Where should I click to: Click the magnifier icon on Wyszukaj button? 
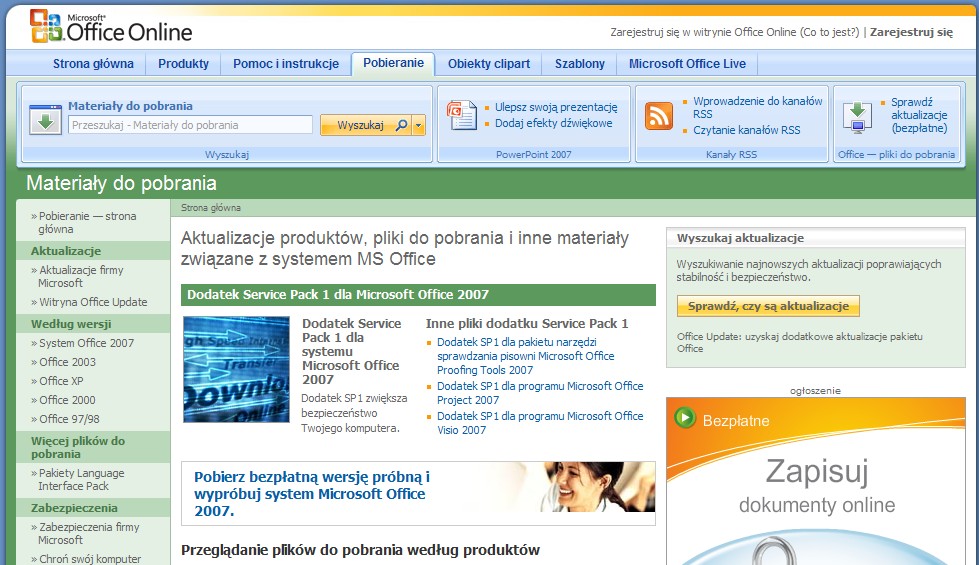(401, 125)
